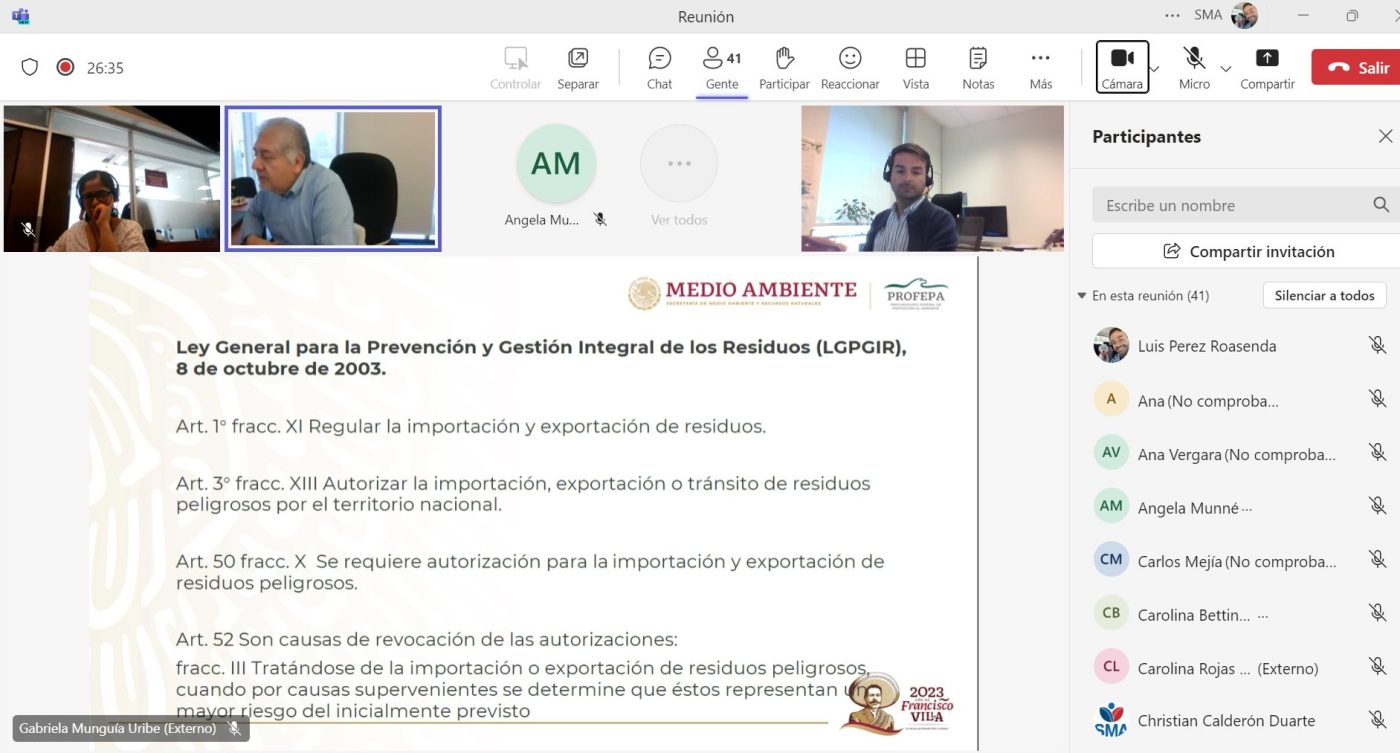Open the title bar ellipsis settings menu
The image size is (1400, 753).
point(1173,15)
